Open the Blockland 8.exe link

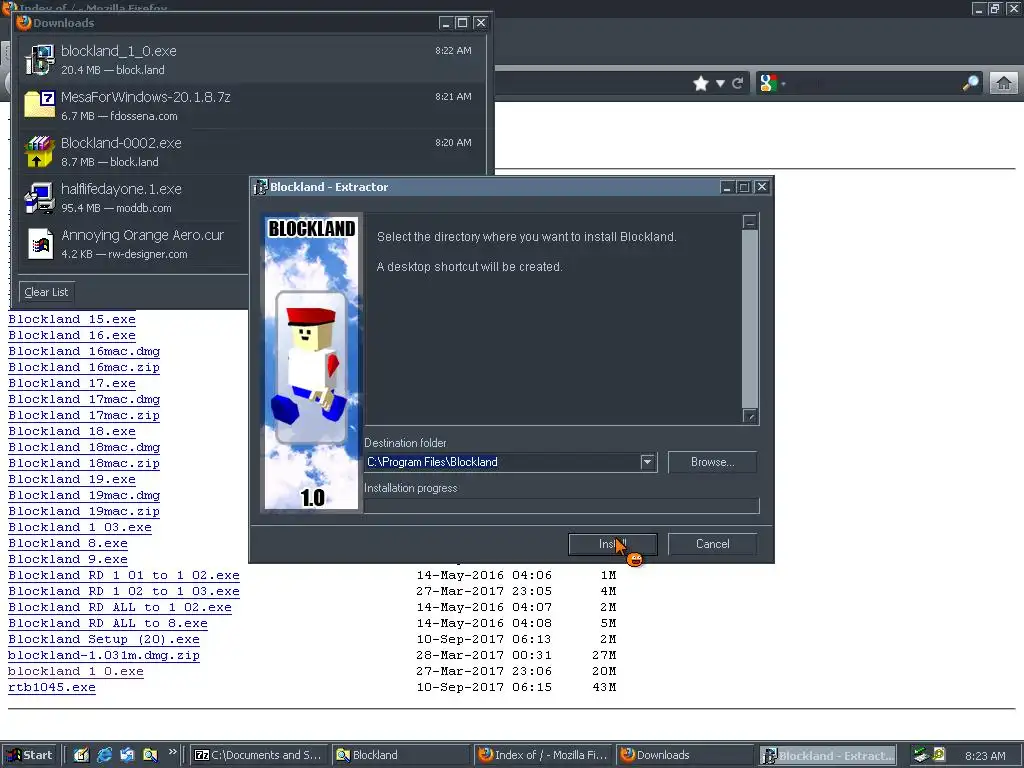(68, 543)
